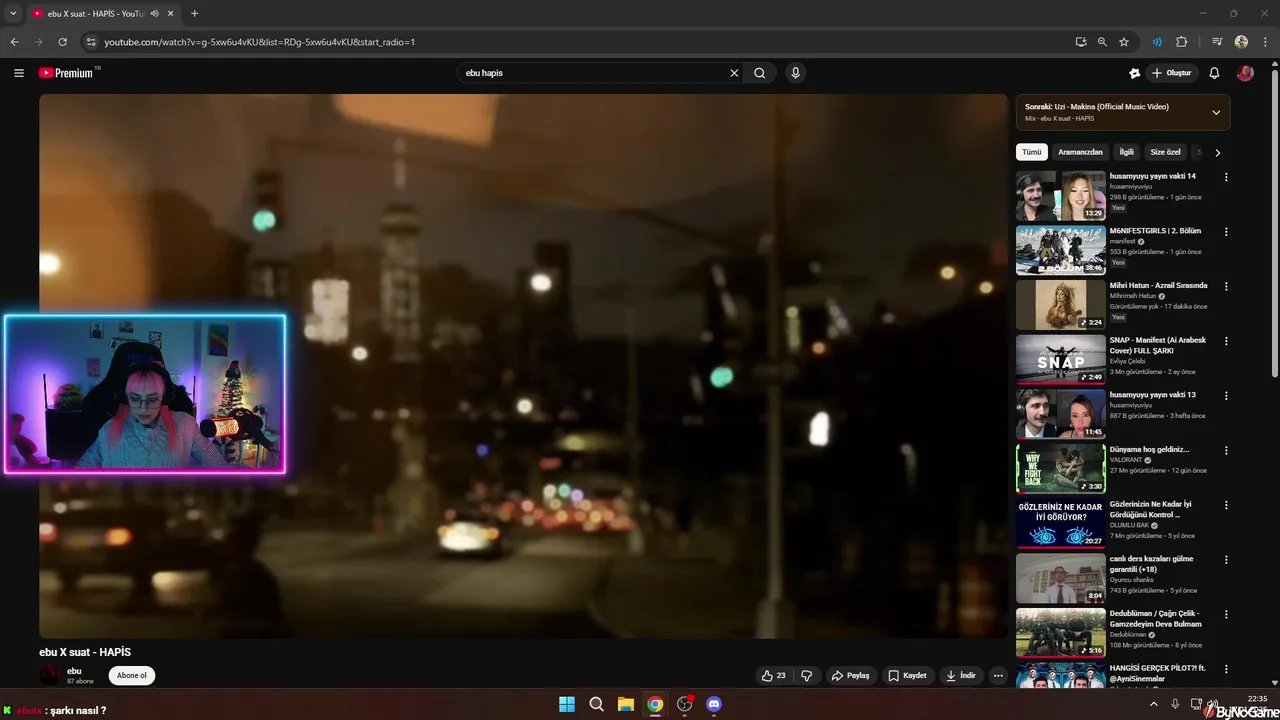Open options for husamyuyu yayın vakti 14

point(1226,177)
